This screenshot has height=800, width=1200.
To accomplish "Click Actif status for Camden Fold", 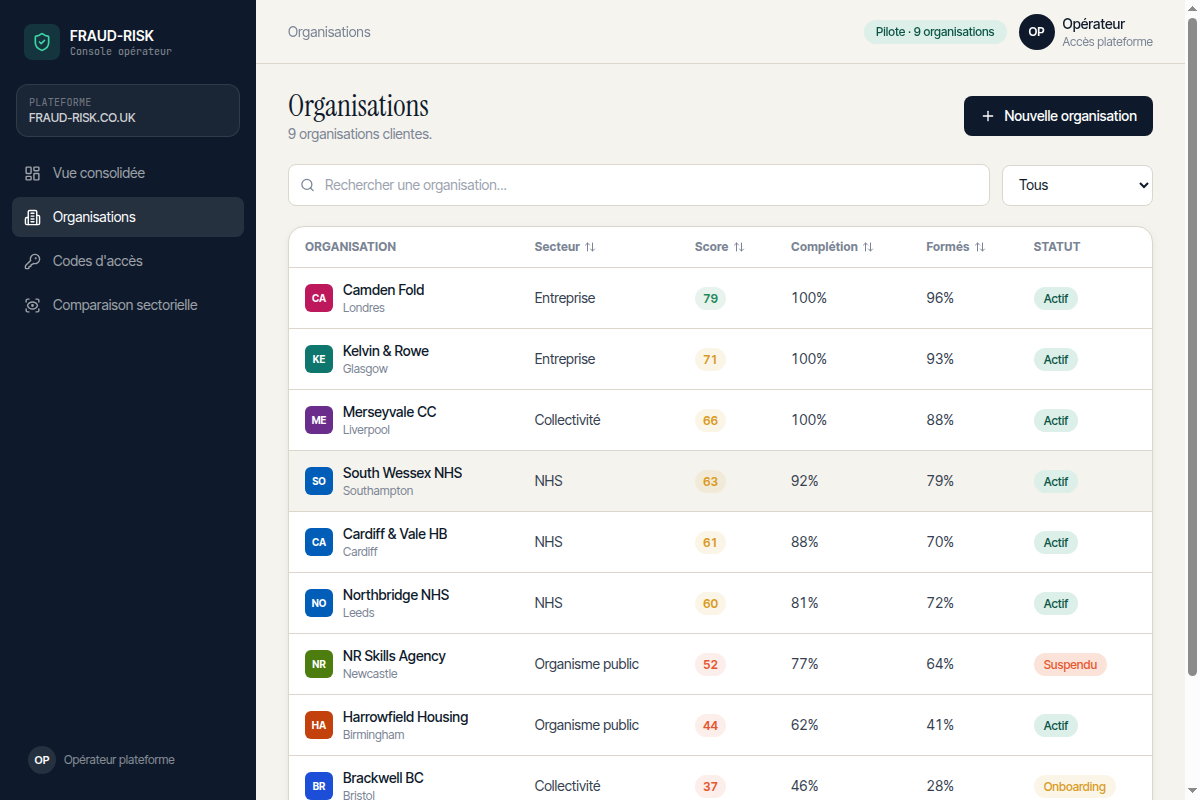I will pos(1056,298).
